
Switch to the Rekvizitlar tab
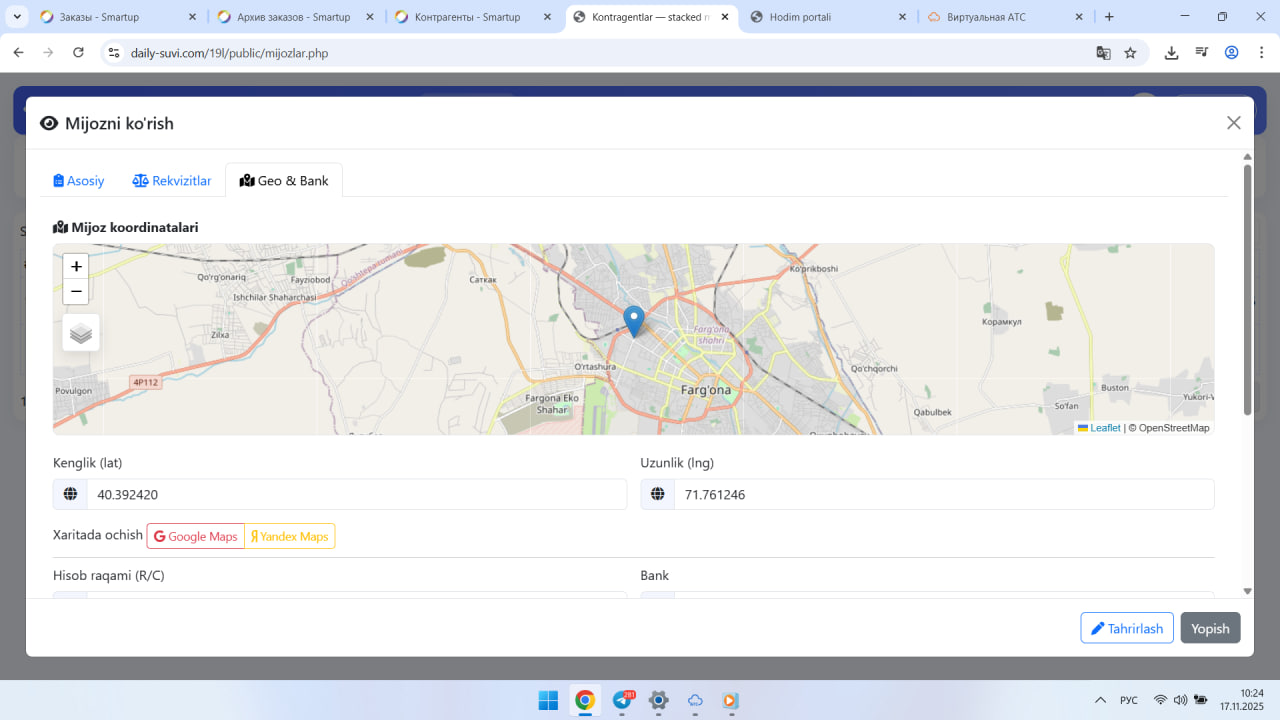(172, 181)
